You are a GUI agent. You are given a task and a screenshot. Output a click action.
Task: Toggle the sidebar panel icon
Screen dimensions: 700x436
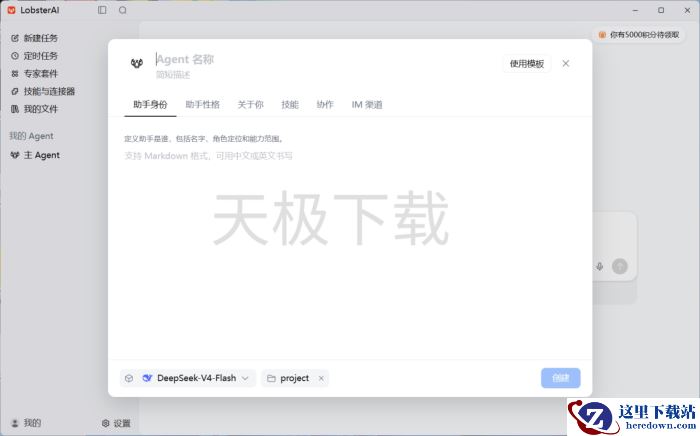click(x=102, y=10)
